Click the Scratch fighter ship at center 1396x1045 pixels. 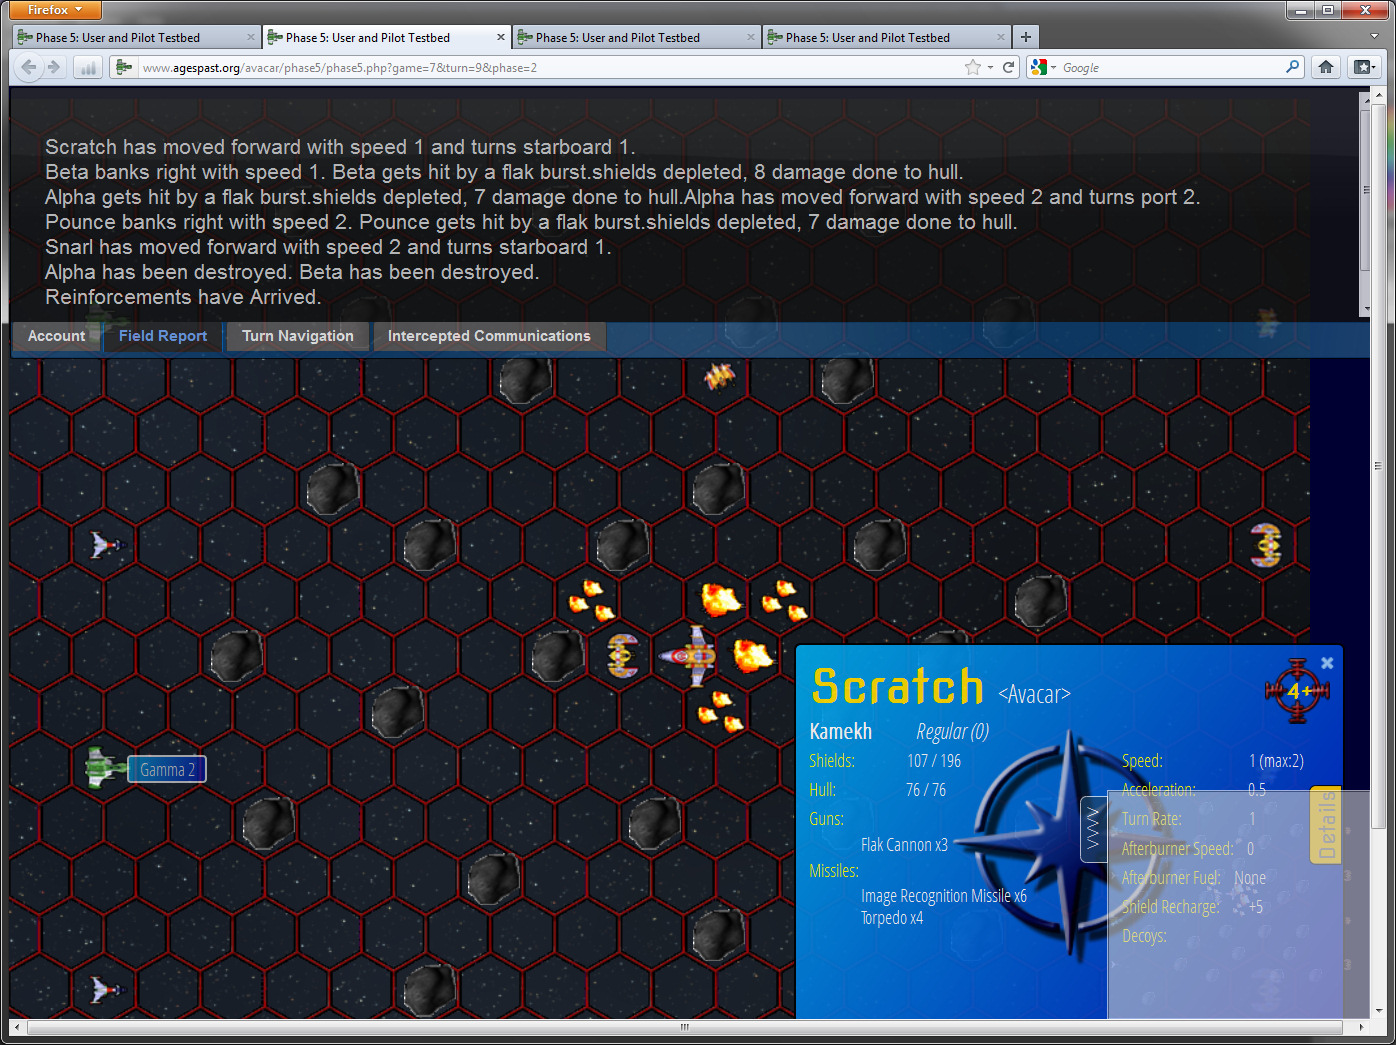690,656
